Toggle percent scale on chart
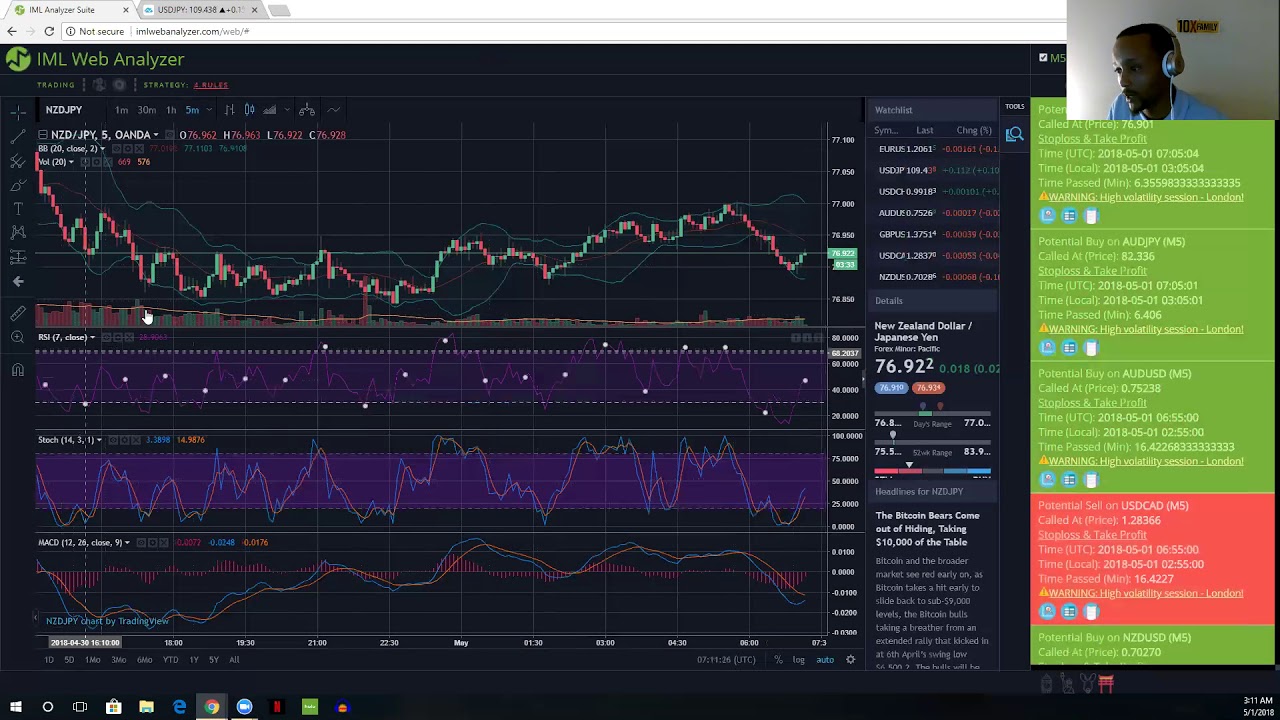Screen dimensions: 1280x720 pyautogui.click(x=778, y=660)
